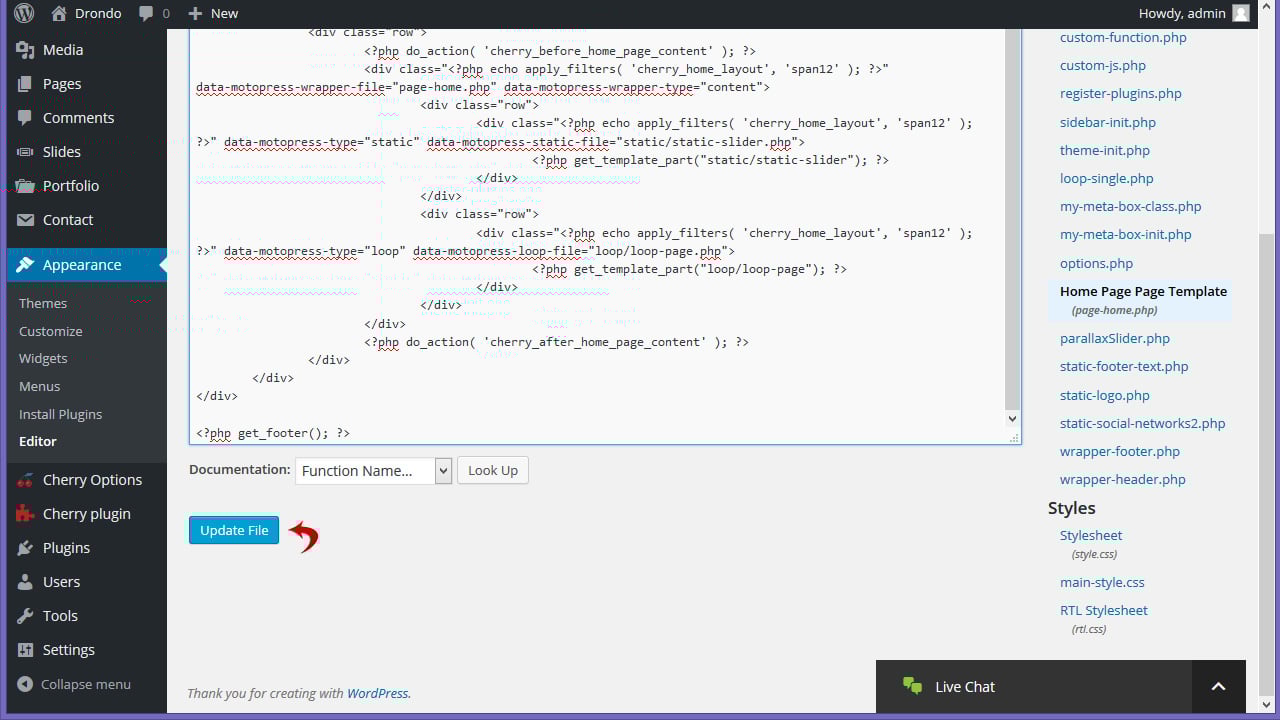
Task: Click the Settings sliders icon
Action: click(25, 650)
